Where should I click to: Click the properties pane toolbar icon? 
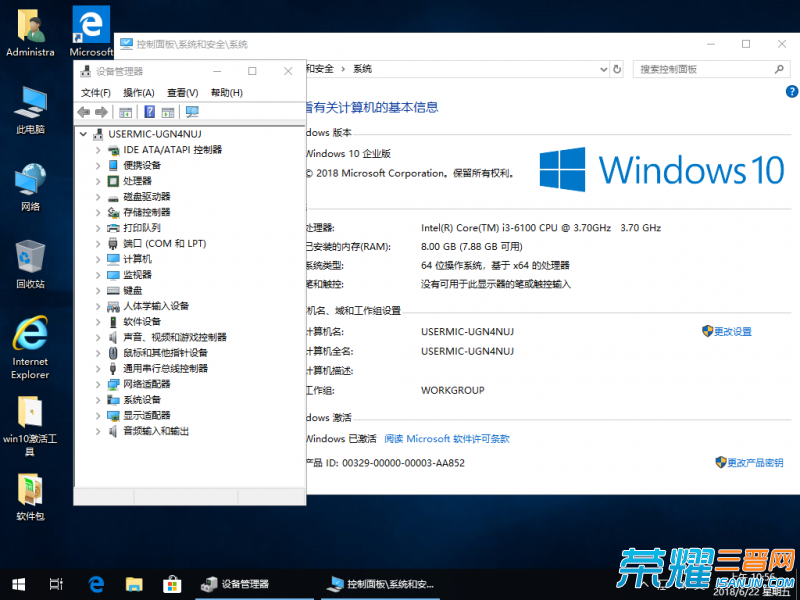coord(167,112)
